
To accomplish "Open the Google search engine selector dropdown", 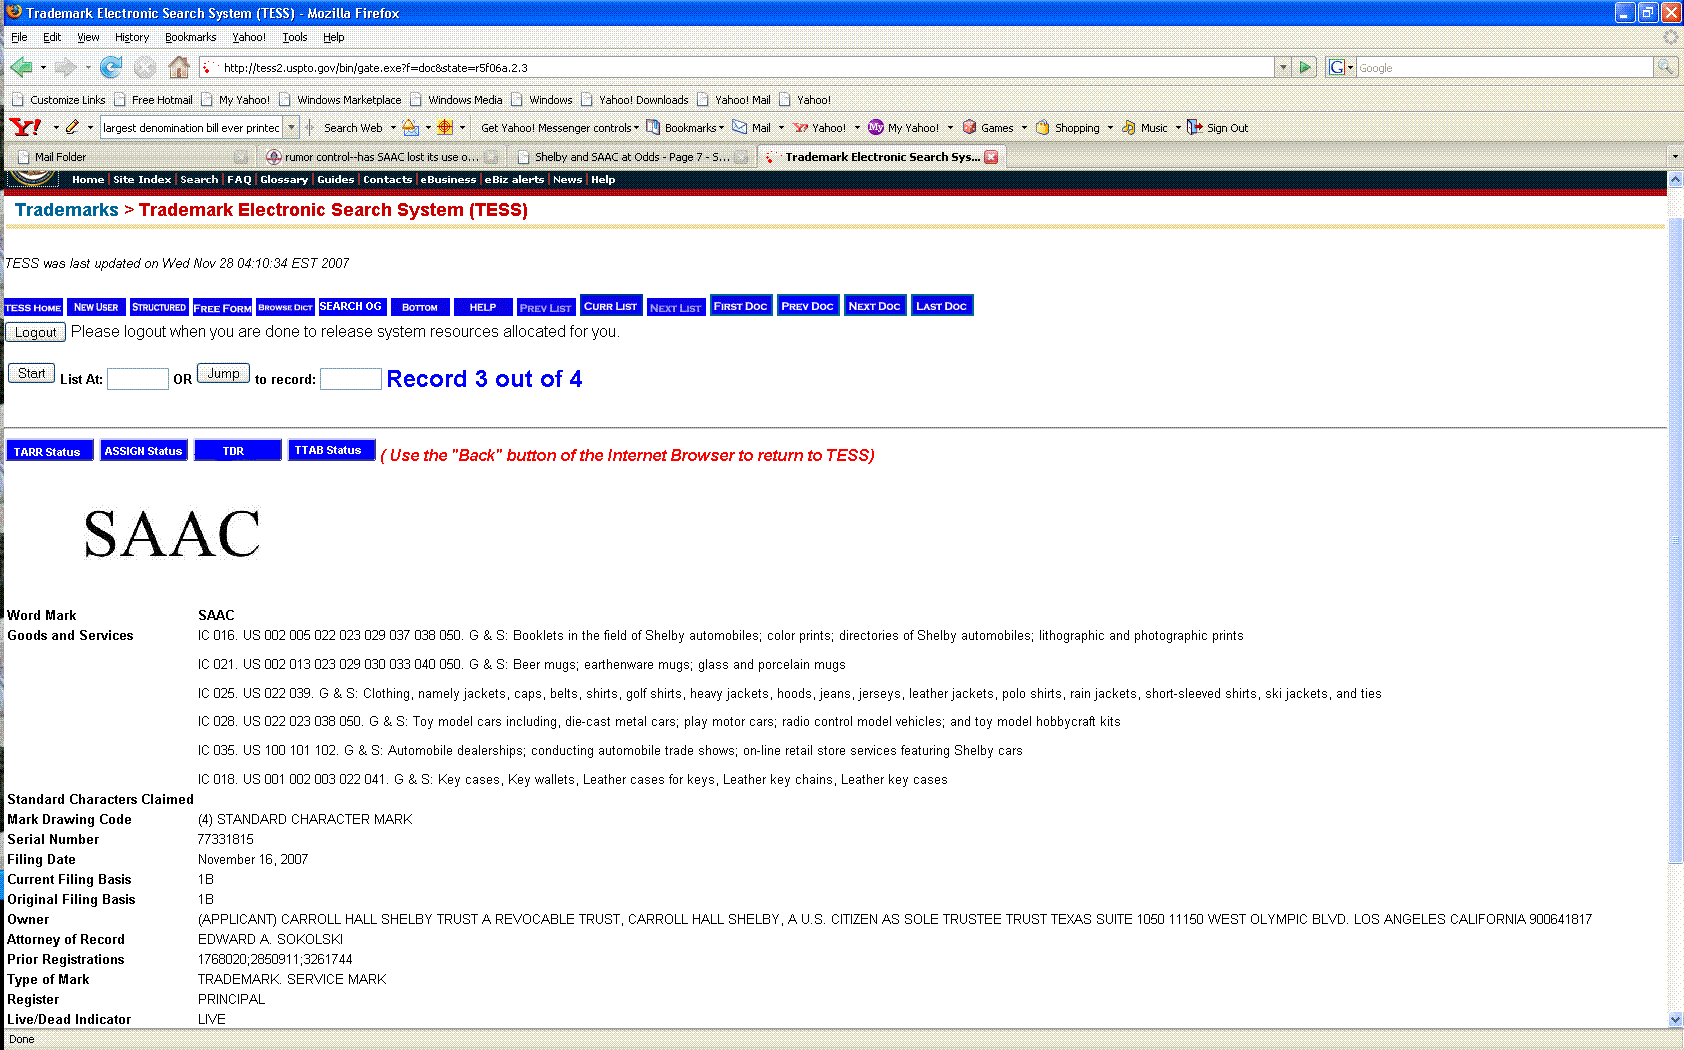I will pos(1341,67).
